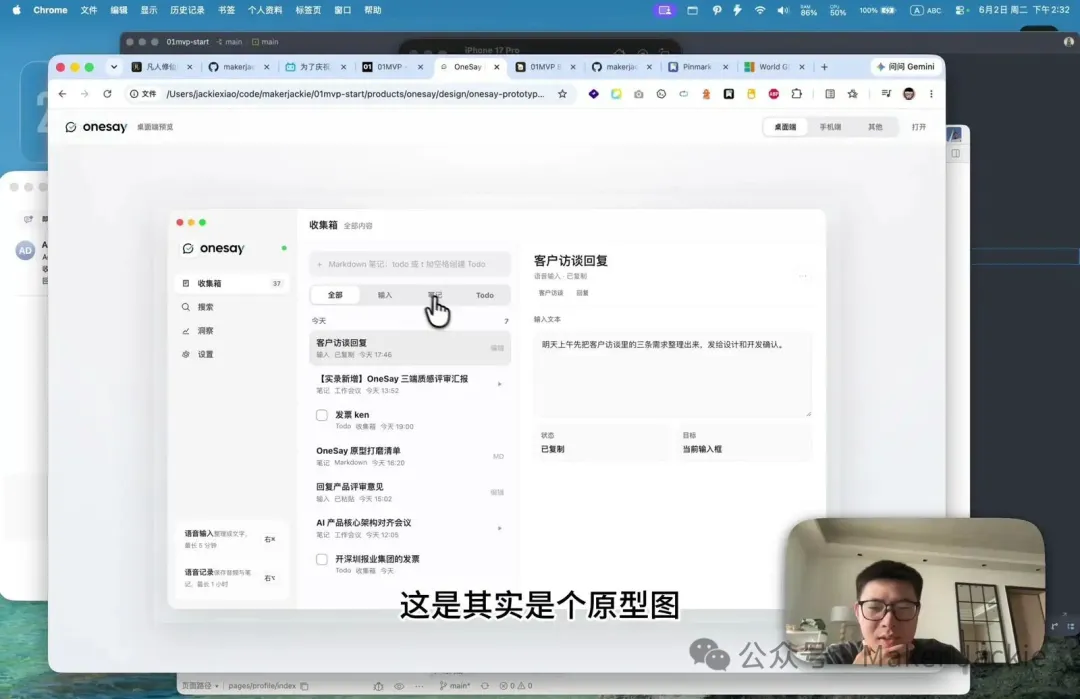Image resolution: width=1080 pixels, height=699 pixels.
Task: Click main* git branch in status bar
Action: pyautogui.click(x=455, y=686)
